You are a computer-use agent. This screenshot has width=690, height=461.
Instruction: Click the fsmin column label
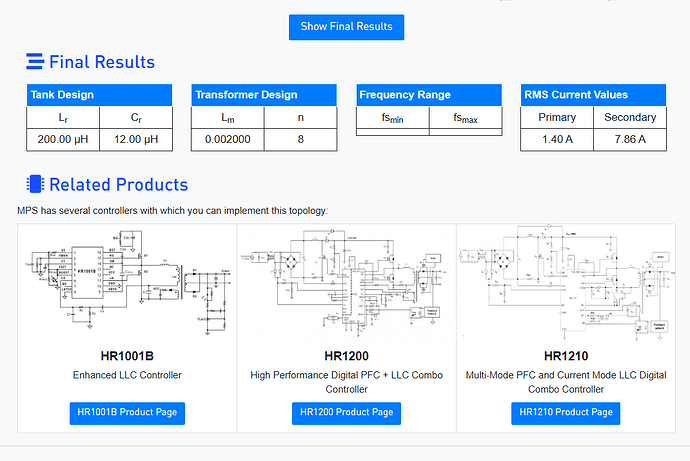(393, 118)
